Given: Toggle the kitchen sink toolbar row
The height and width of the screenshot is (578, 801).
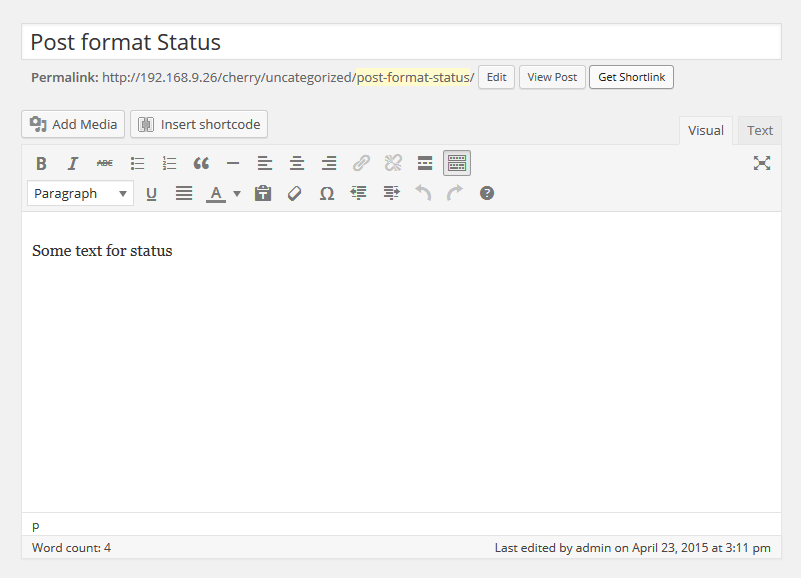Looking at the screenshot, I should 457,162.
